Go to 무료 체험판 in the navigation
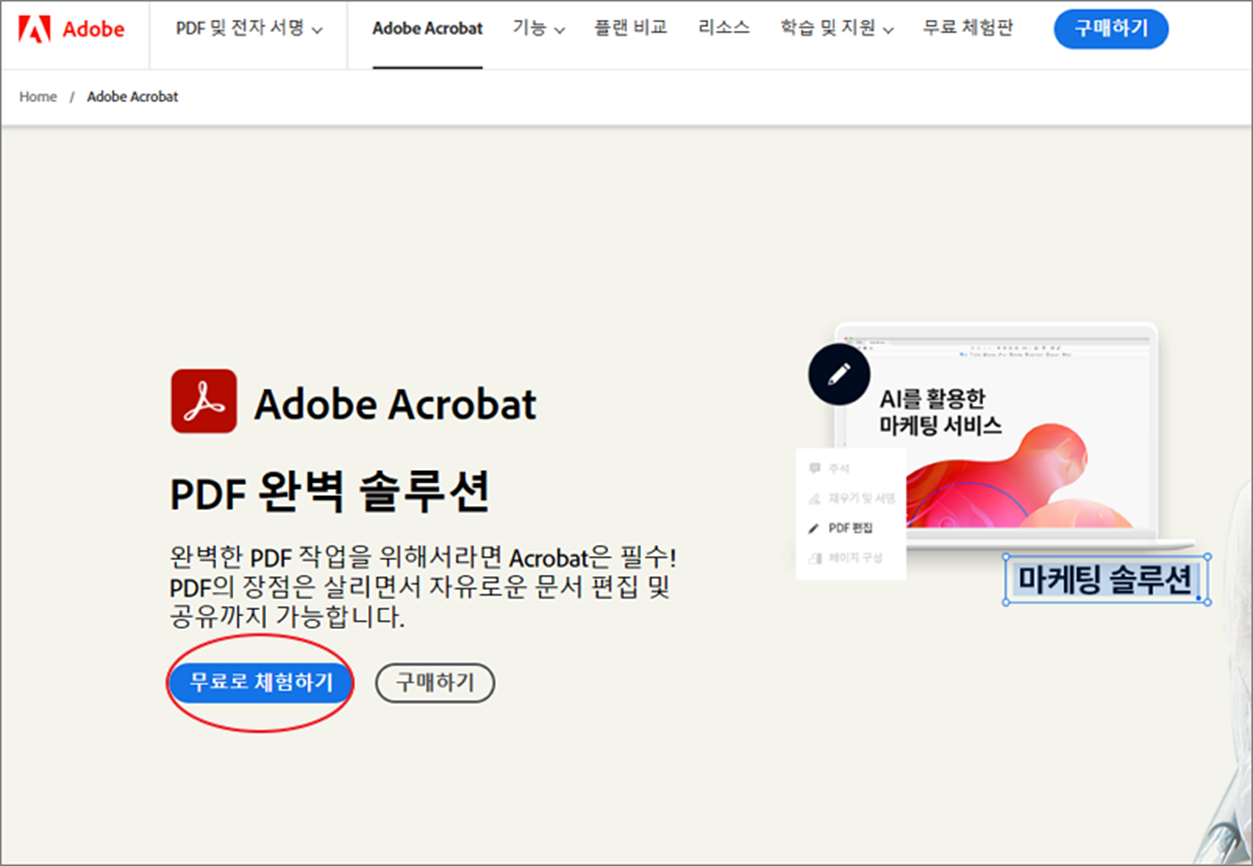 [968, 28]
